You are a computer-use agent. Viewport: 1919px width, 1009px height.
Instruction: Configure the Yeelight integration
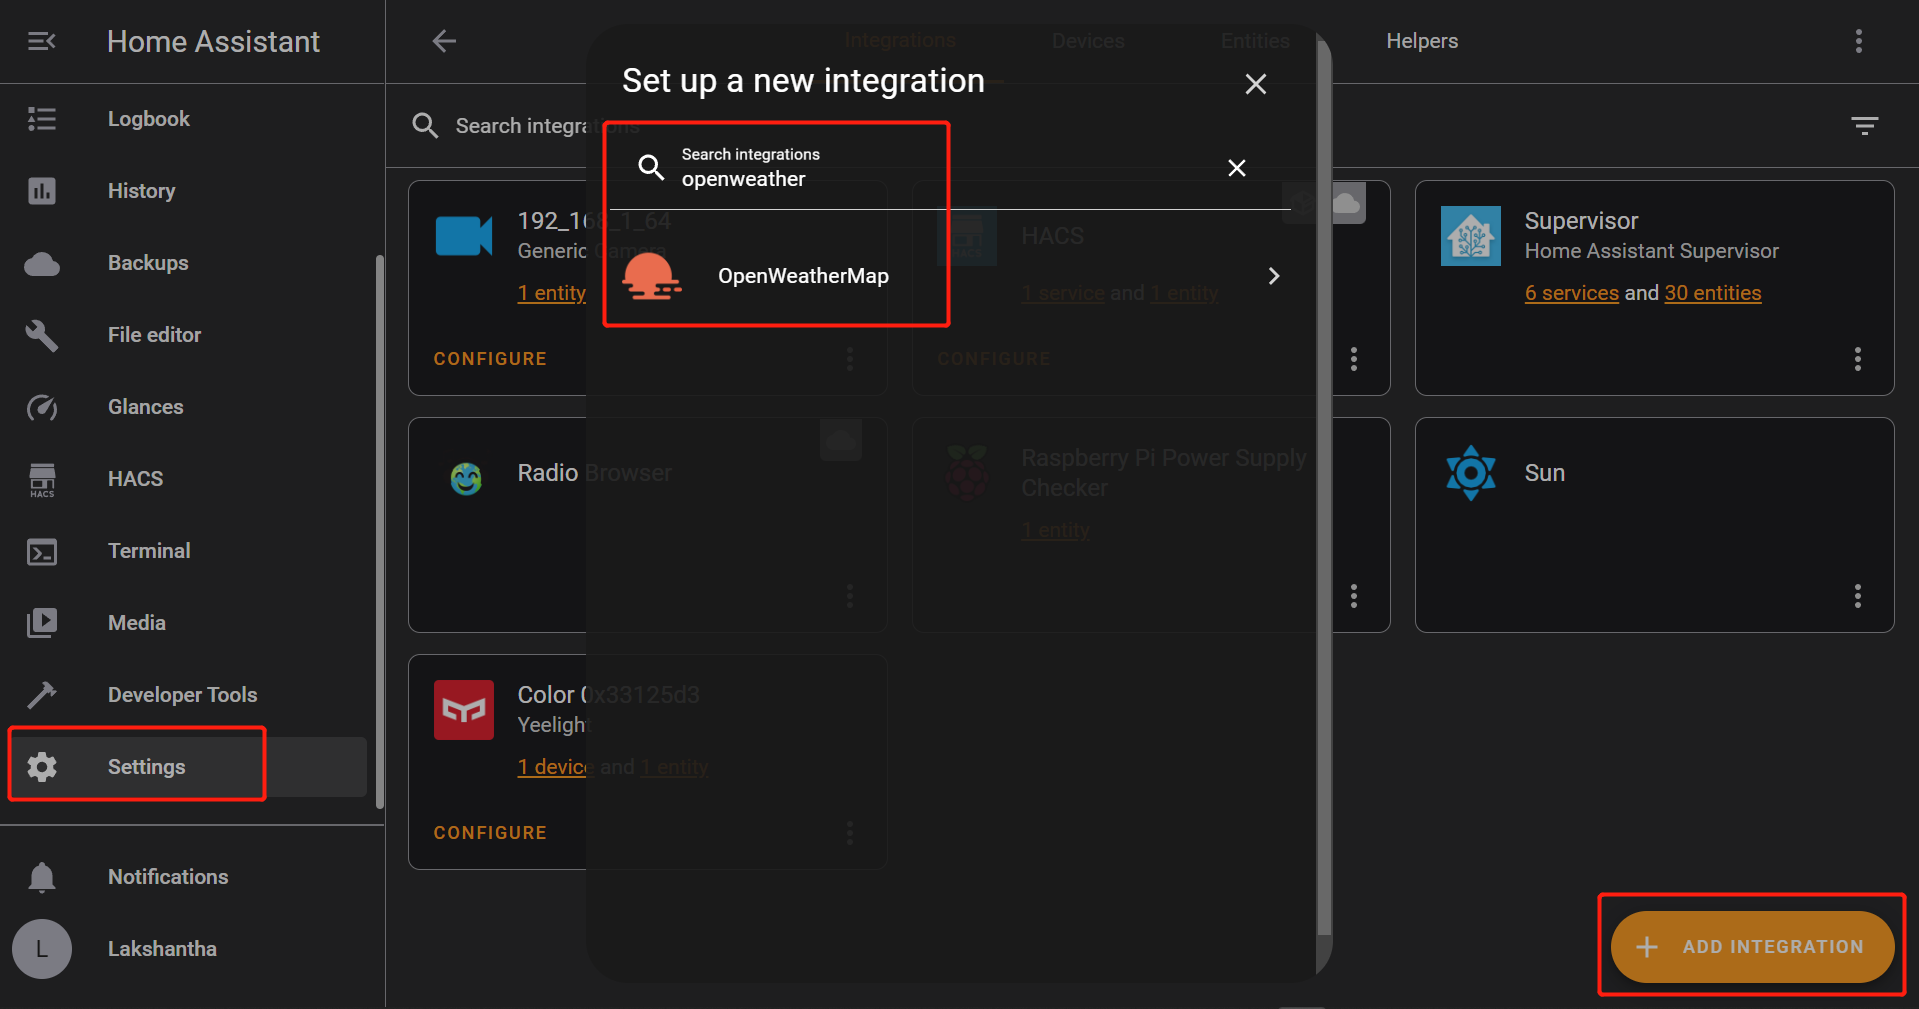point(490,833)
